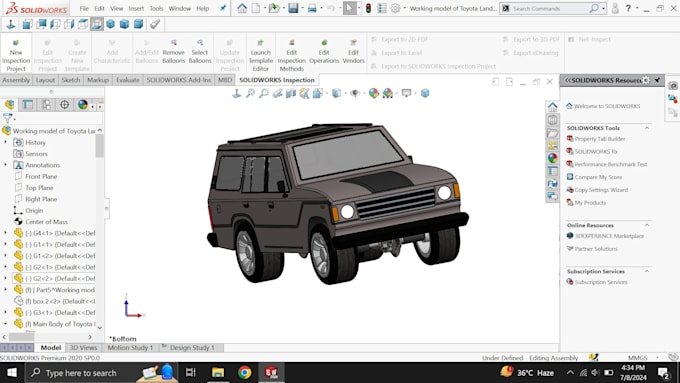Switch to MBD tab
The height and width of the screenshot is (383, 680).
coord(225,80)
